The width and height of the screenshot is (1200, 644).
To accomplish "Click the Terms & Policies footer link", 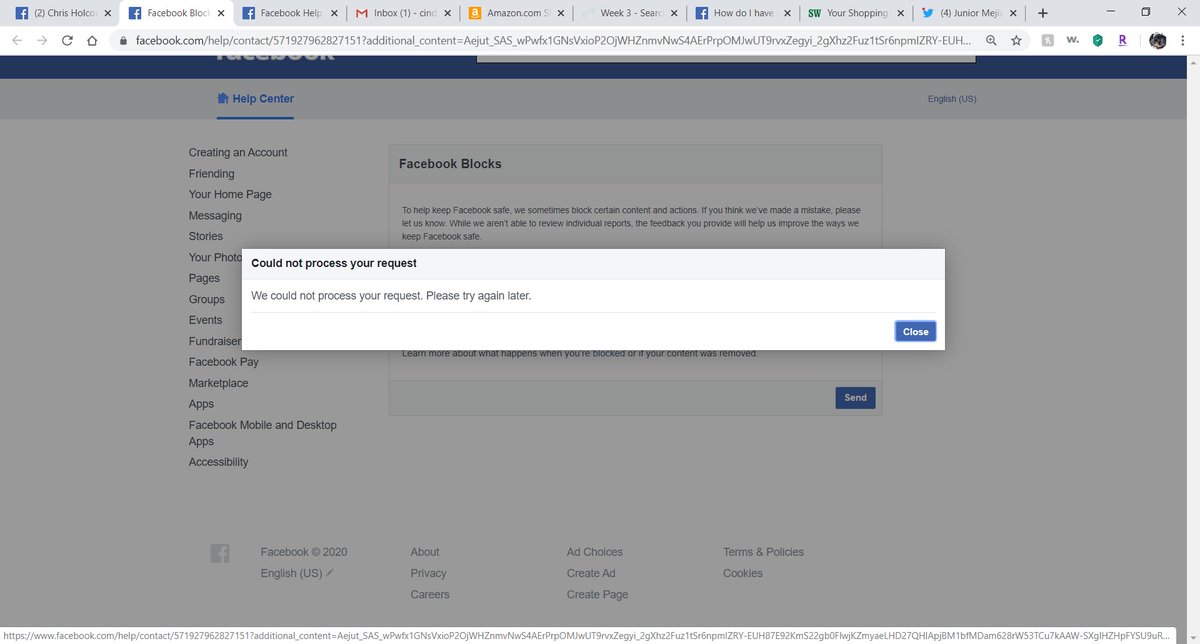I will pyautogui.click(x=764, y=552).
